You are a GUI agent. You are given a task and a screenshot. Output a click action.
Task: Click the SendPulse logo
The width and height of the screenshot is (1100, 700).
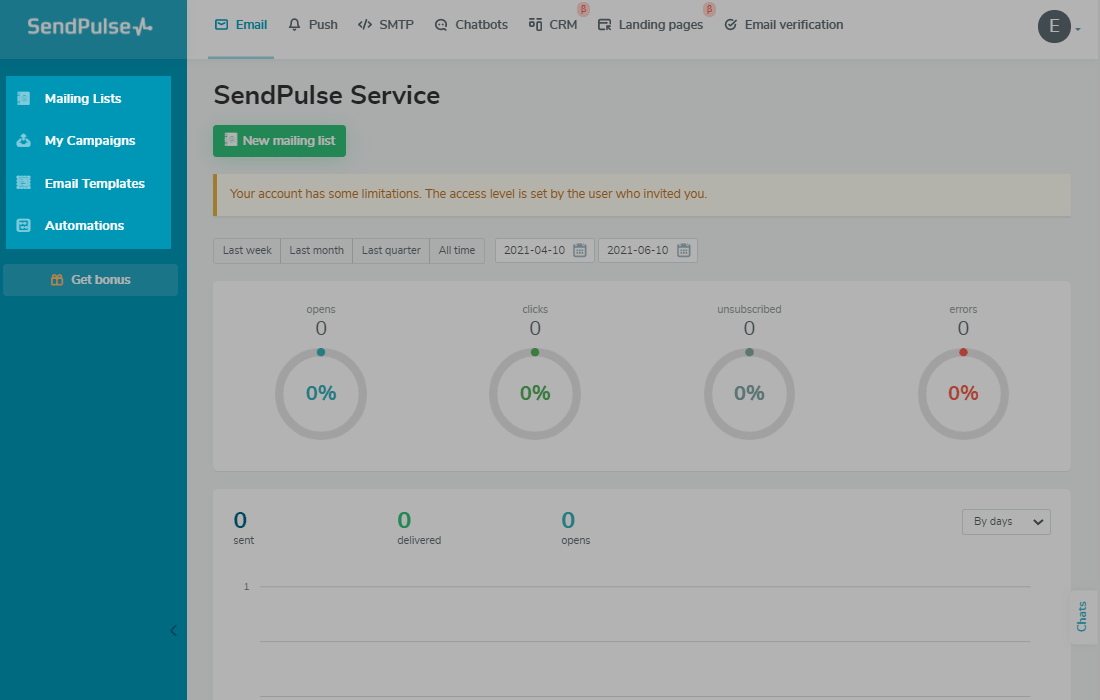click(x=90, y=27)
